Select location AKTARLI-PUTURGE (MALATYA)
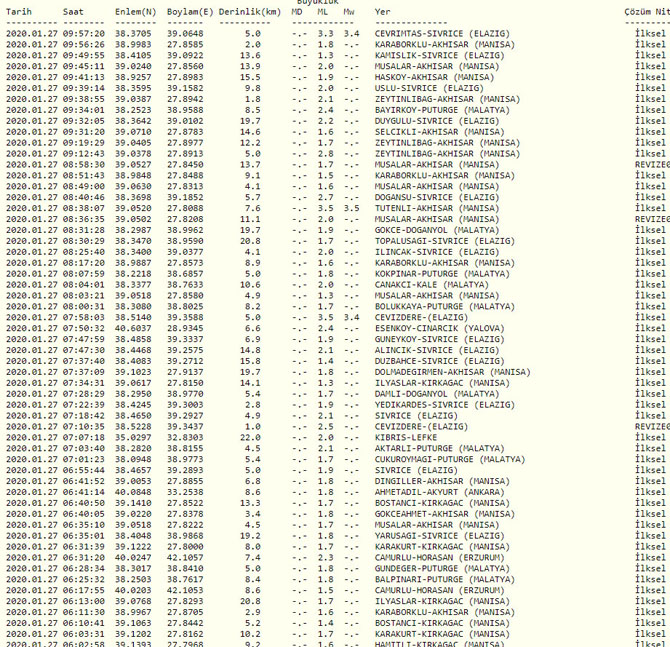Image resolution: width=670 pixels, height=647 pixels. [x=440, y=449]
